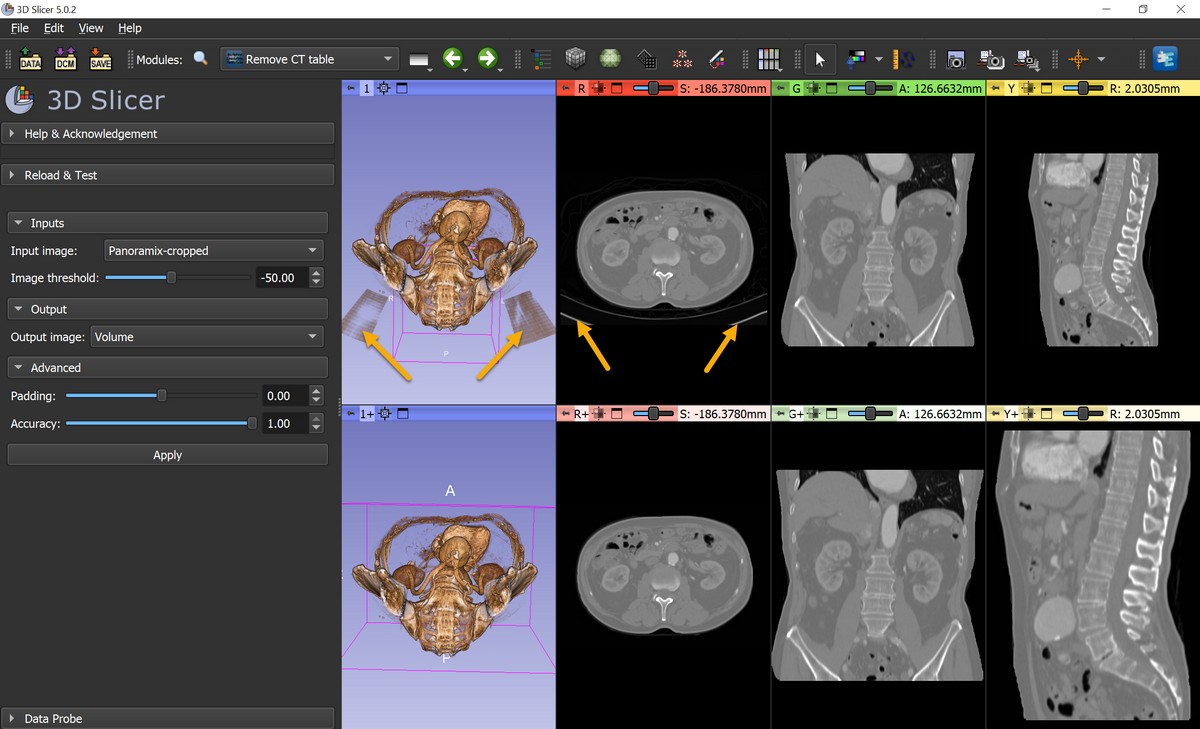Click the top red slice offset slider
This screenshot has height=729, width=1200.
[653, 88]
